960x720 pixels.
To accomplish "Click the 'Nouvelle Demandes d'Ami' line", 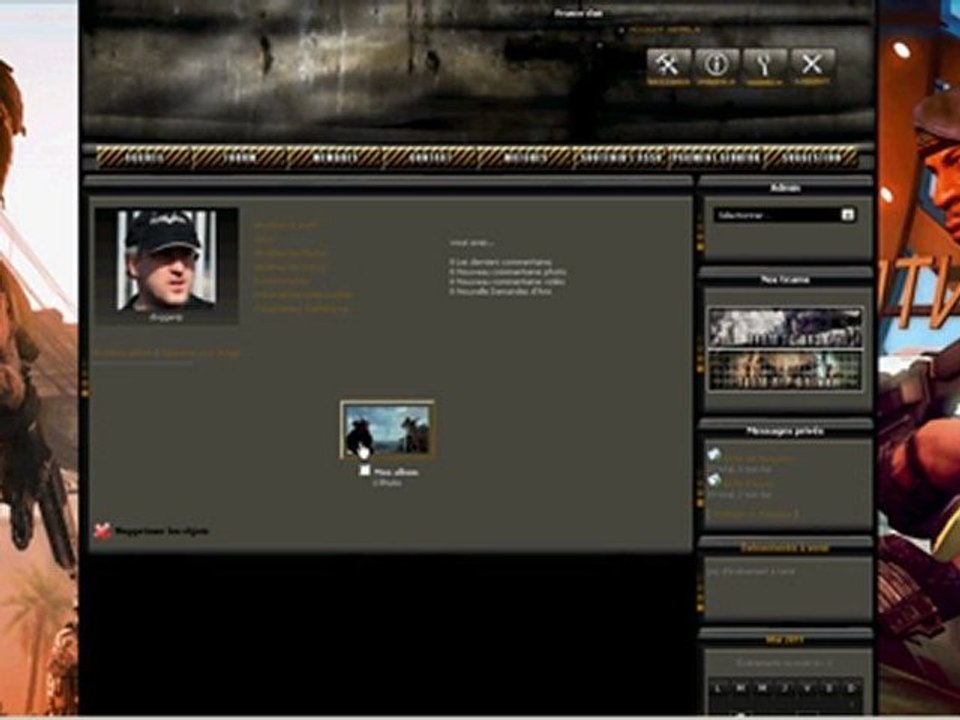I will coord(501,291).
